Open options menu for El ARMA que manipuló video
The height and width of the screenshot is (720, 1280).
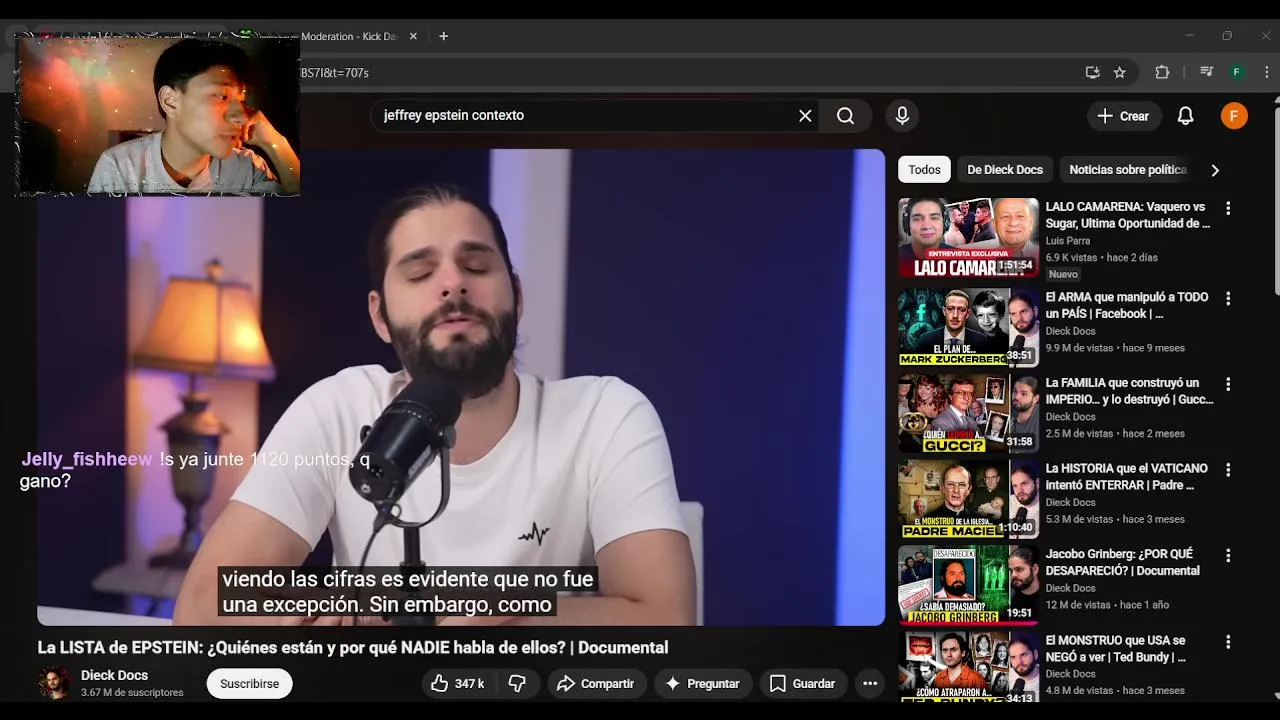1228,299
